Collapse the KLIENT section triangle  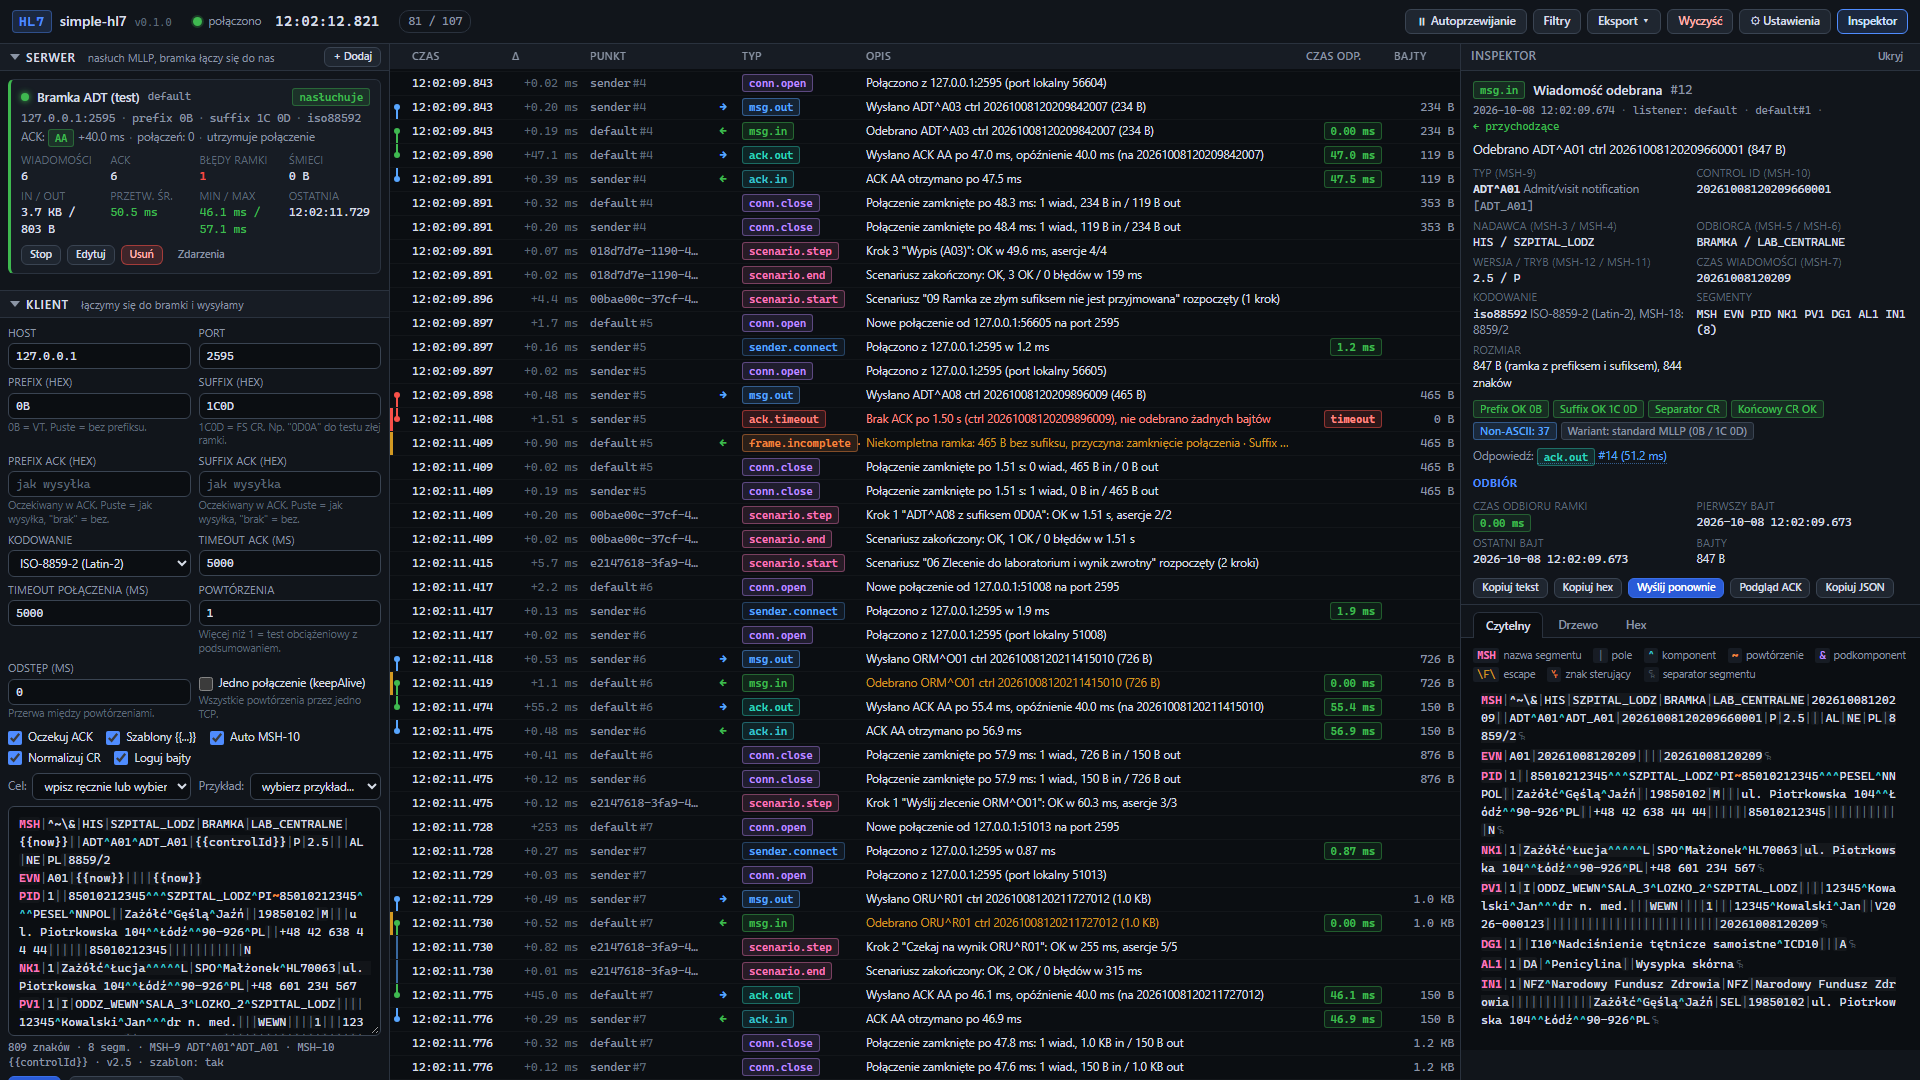coord(15,305)
